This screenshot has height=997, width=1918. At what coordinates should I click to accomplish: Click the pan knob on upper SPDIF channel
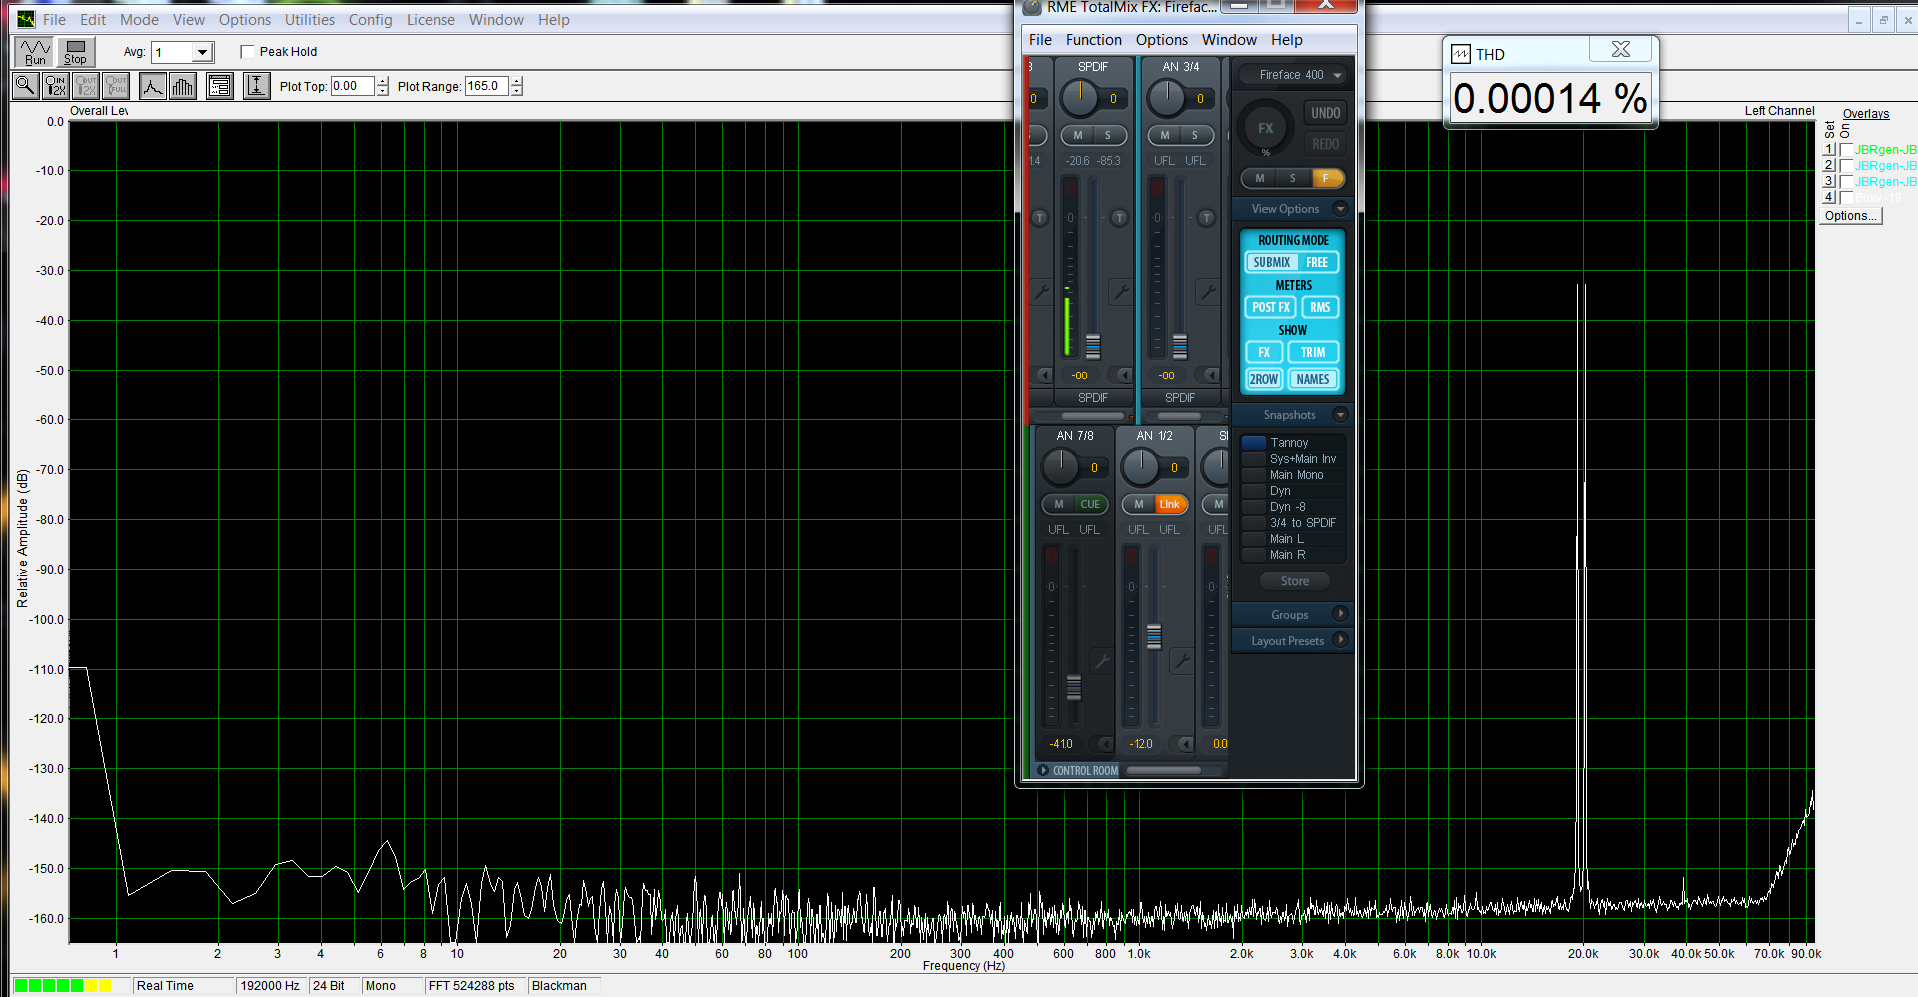(x=1079, y=98)
